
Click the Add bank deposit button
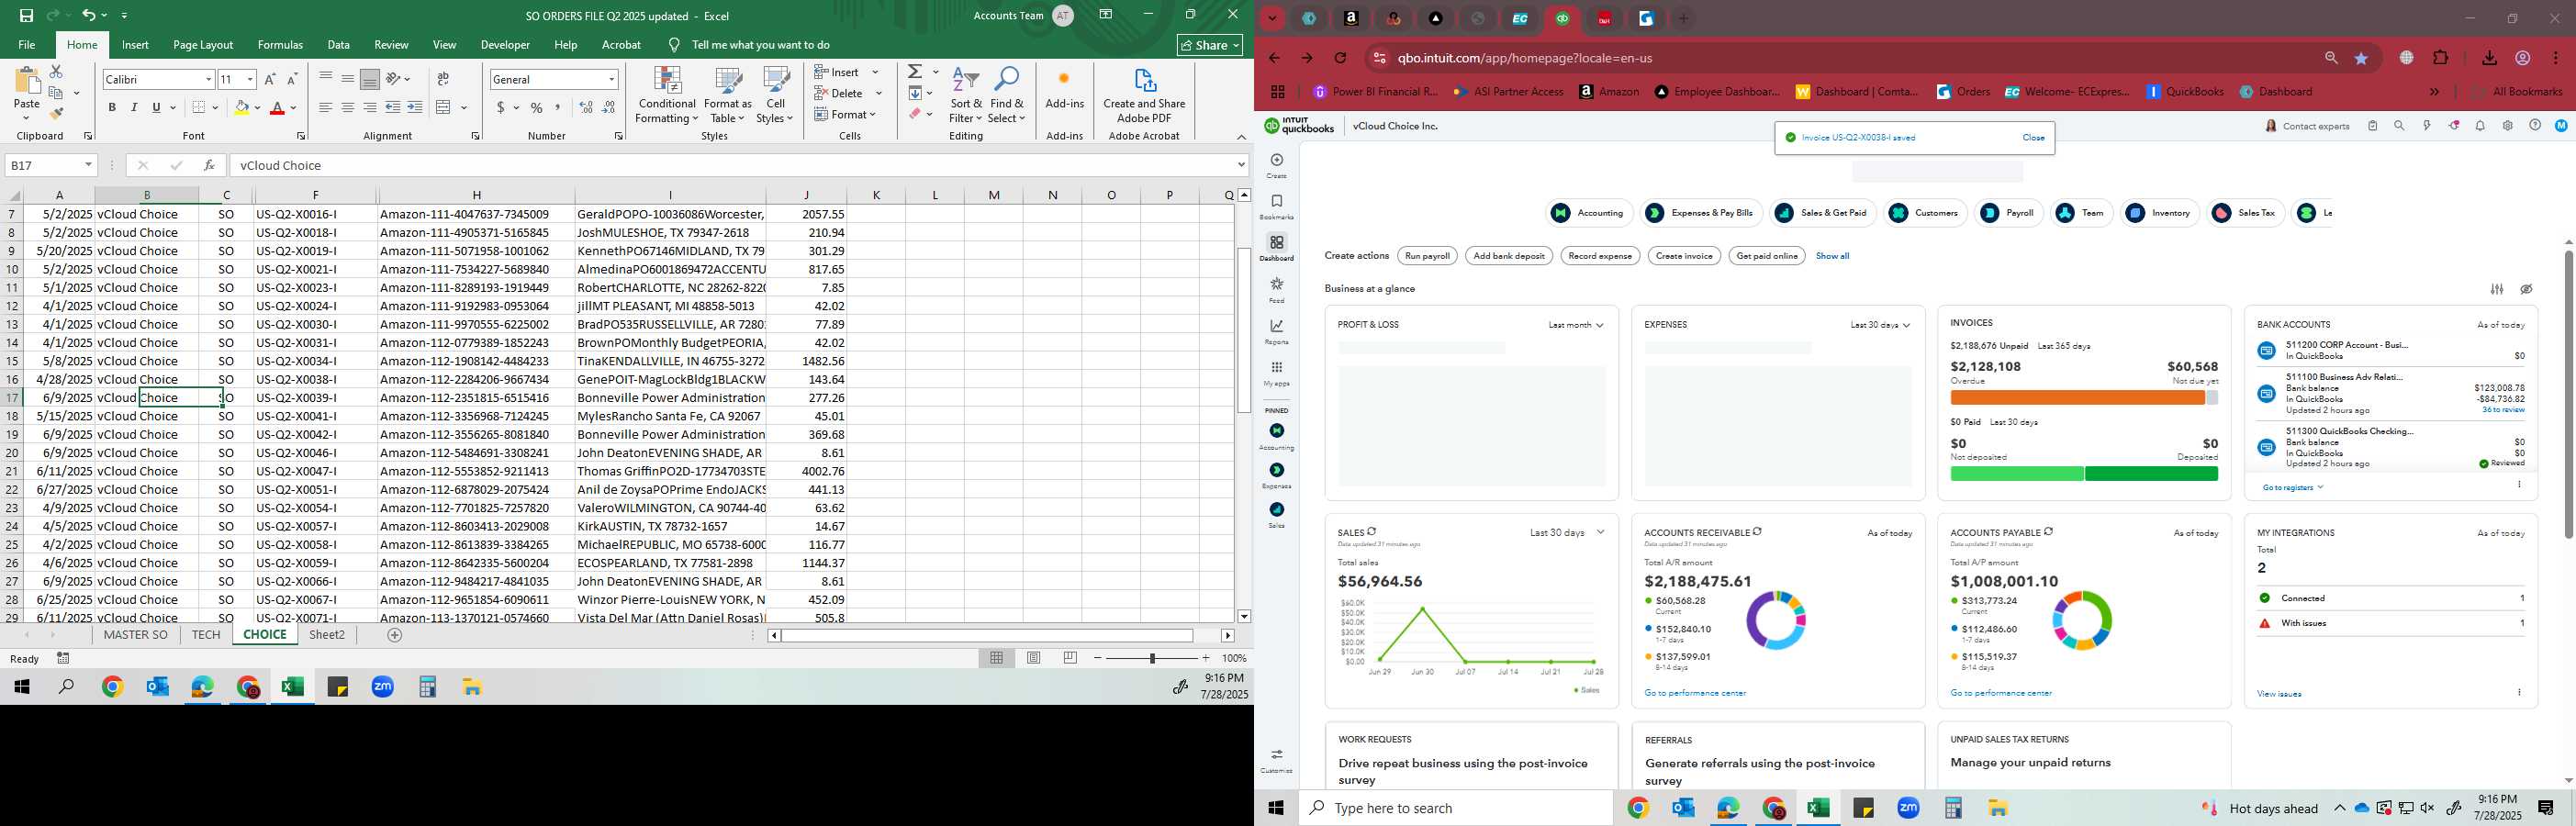pos(1509,256)
